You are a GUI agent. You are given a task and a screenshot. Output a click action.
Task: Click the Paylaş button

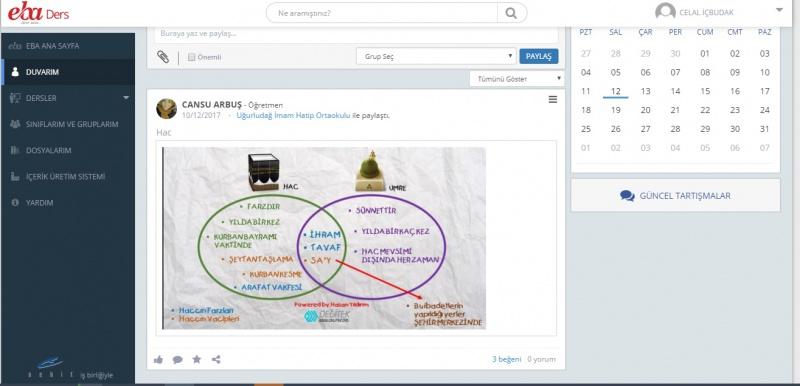coord(539,56)
